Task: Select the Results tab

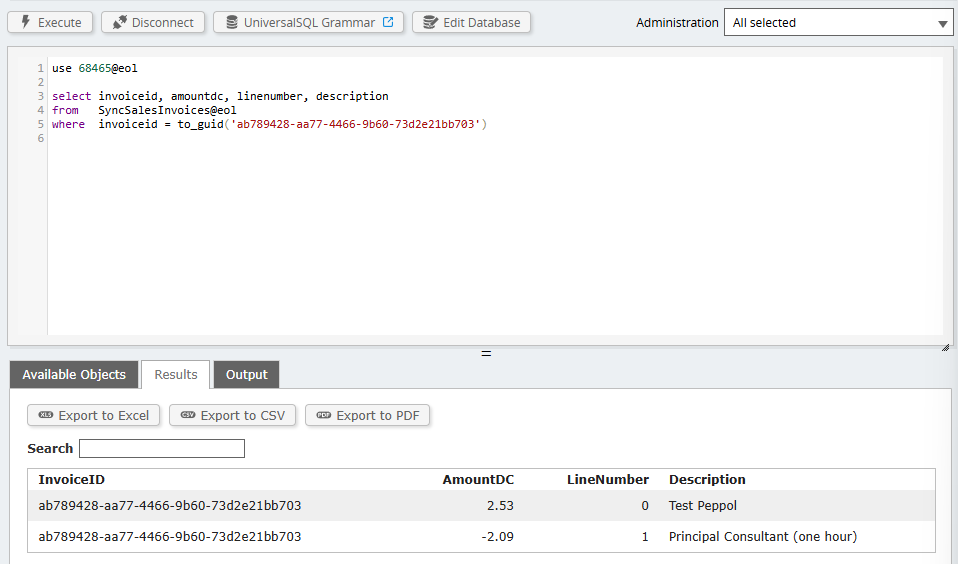Action: click(176, 374)
